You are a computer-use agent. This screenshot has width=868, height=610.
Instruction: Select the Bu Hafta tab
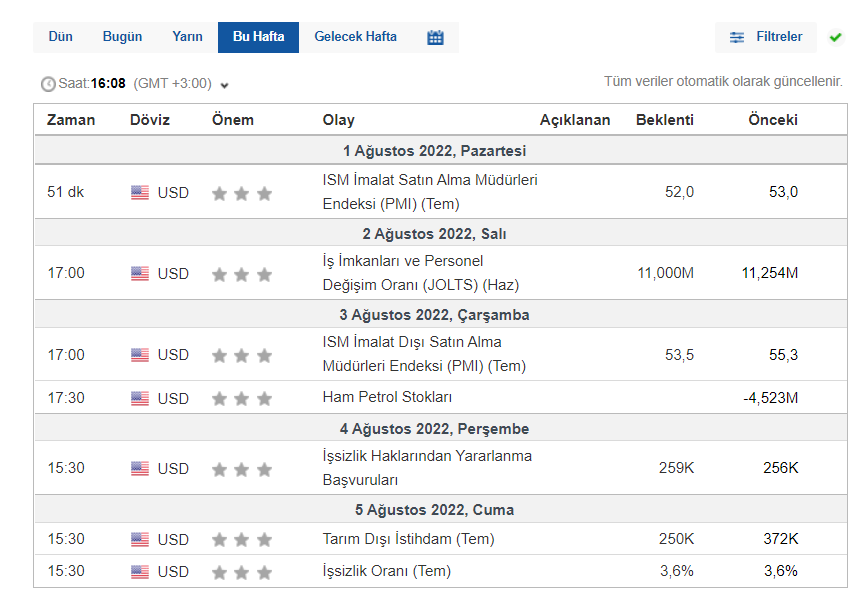tap(258, 37)
